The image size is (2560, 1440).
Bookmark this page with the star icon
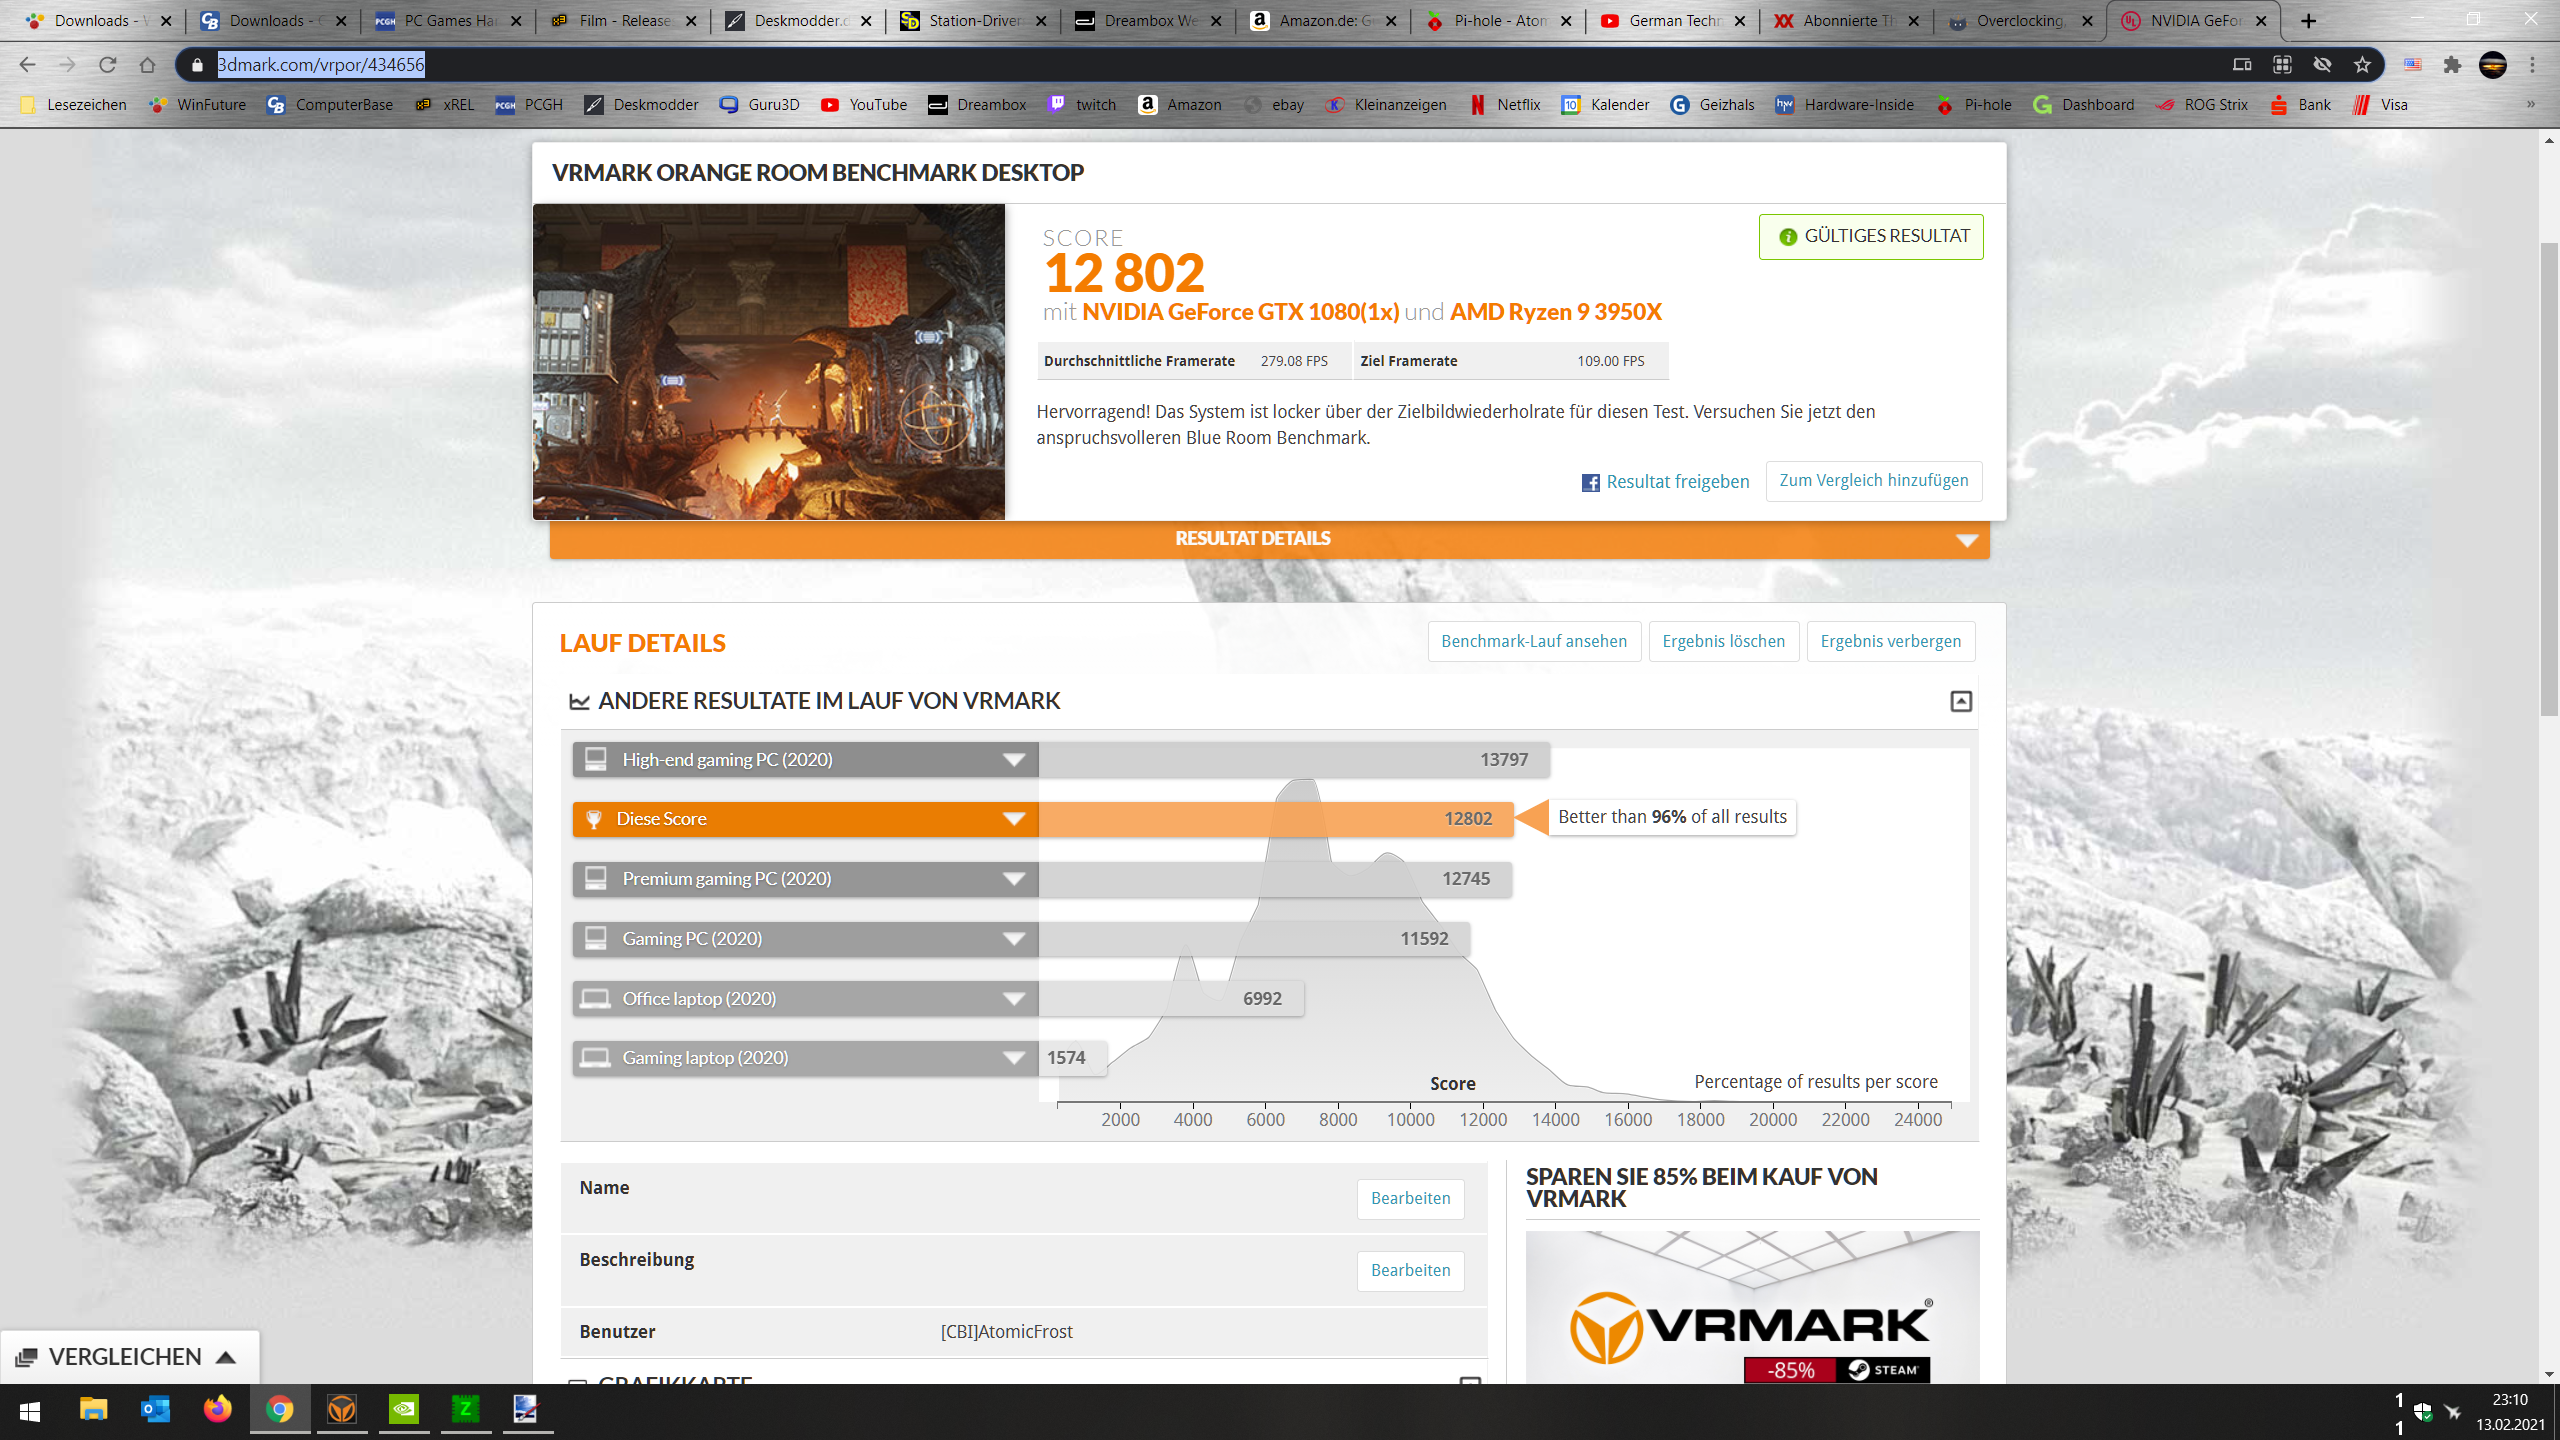pos(2362,65)
